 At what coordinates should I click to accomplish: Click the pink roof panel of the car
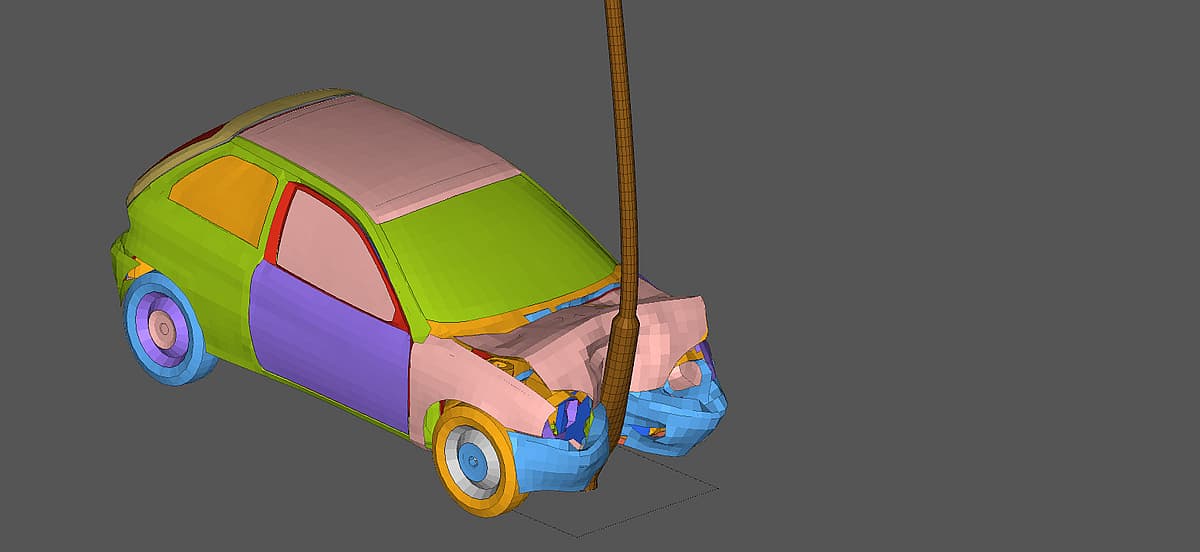coord(380,155)
